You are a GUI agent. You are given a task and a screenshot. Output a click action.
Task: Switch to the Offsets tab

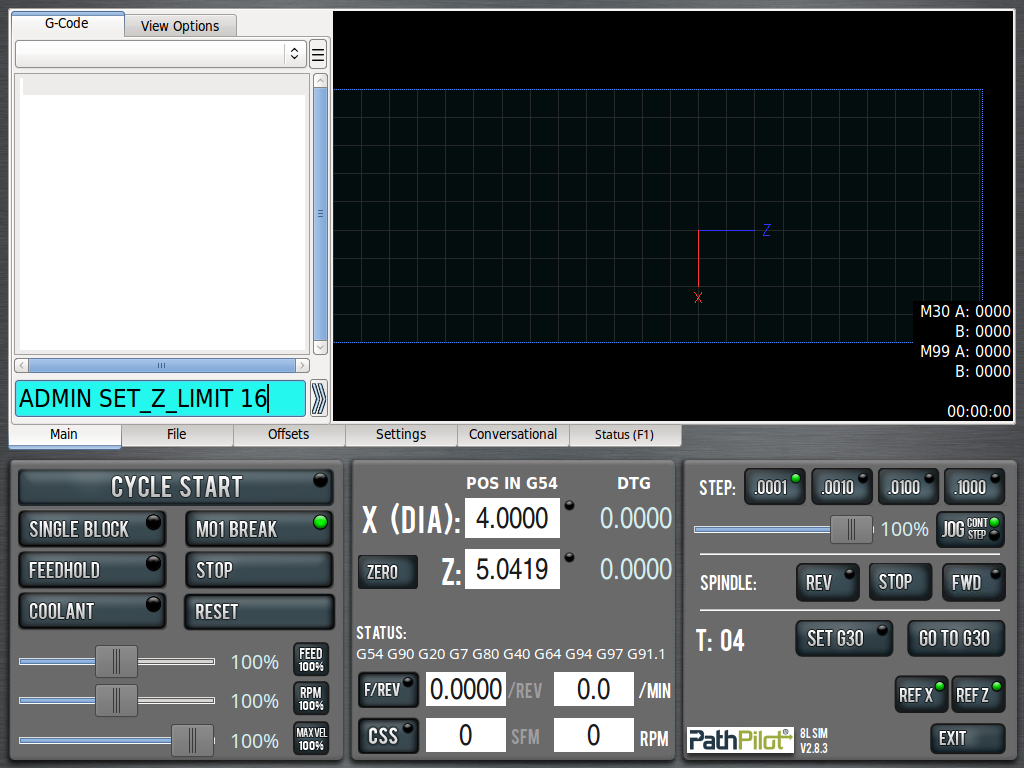click(289, 435)
